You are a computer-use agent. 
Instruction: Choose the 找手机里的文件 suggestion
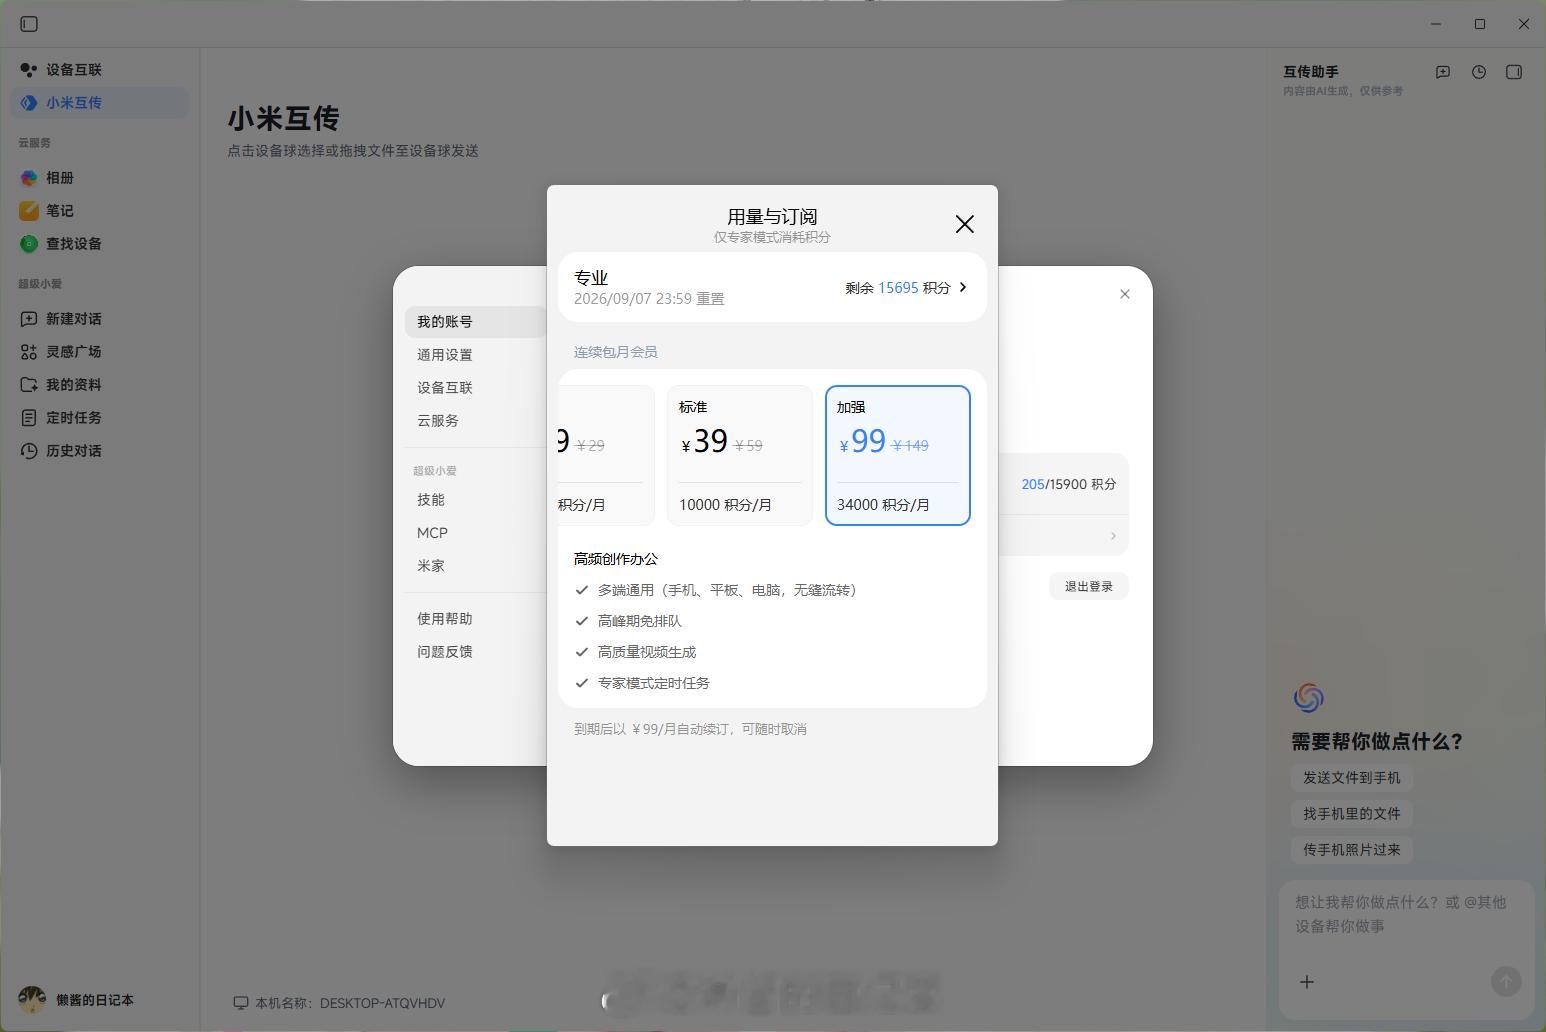(x=1352, y=814)
